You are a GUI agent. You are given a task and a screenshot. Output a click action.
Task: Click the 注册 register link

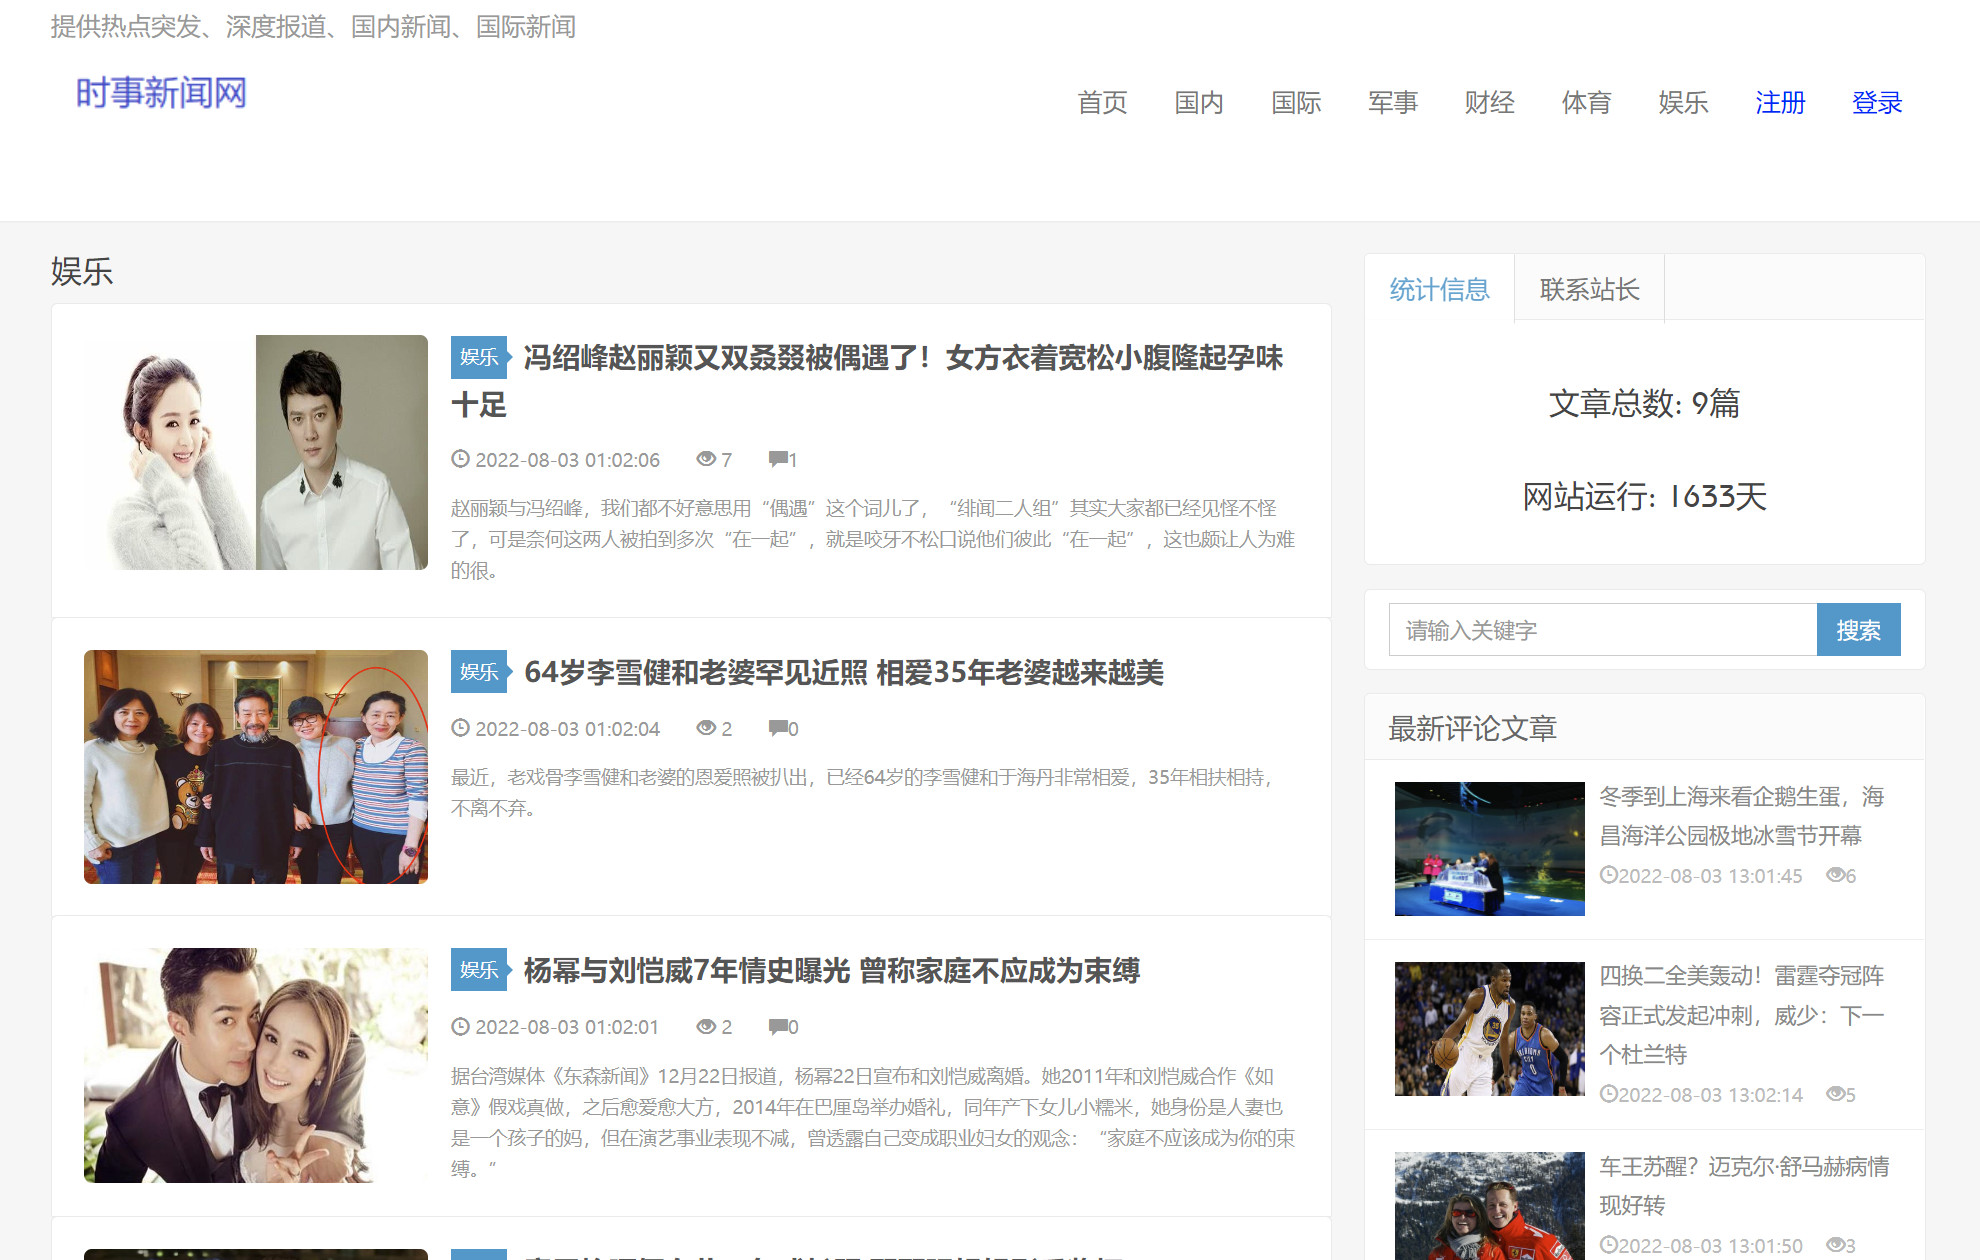1780,102
